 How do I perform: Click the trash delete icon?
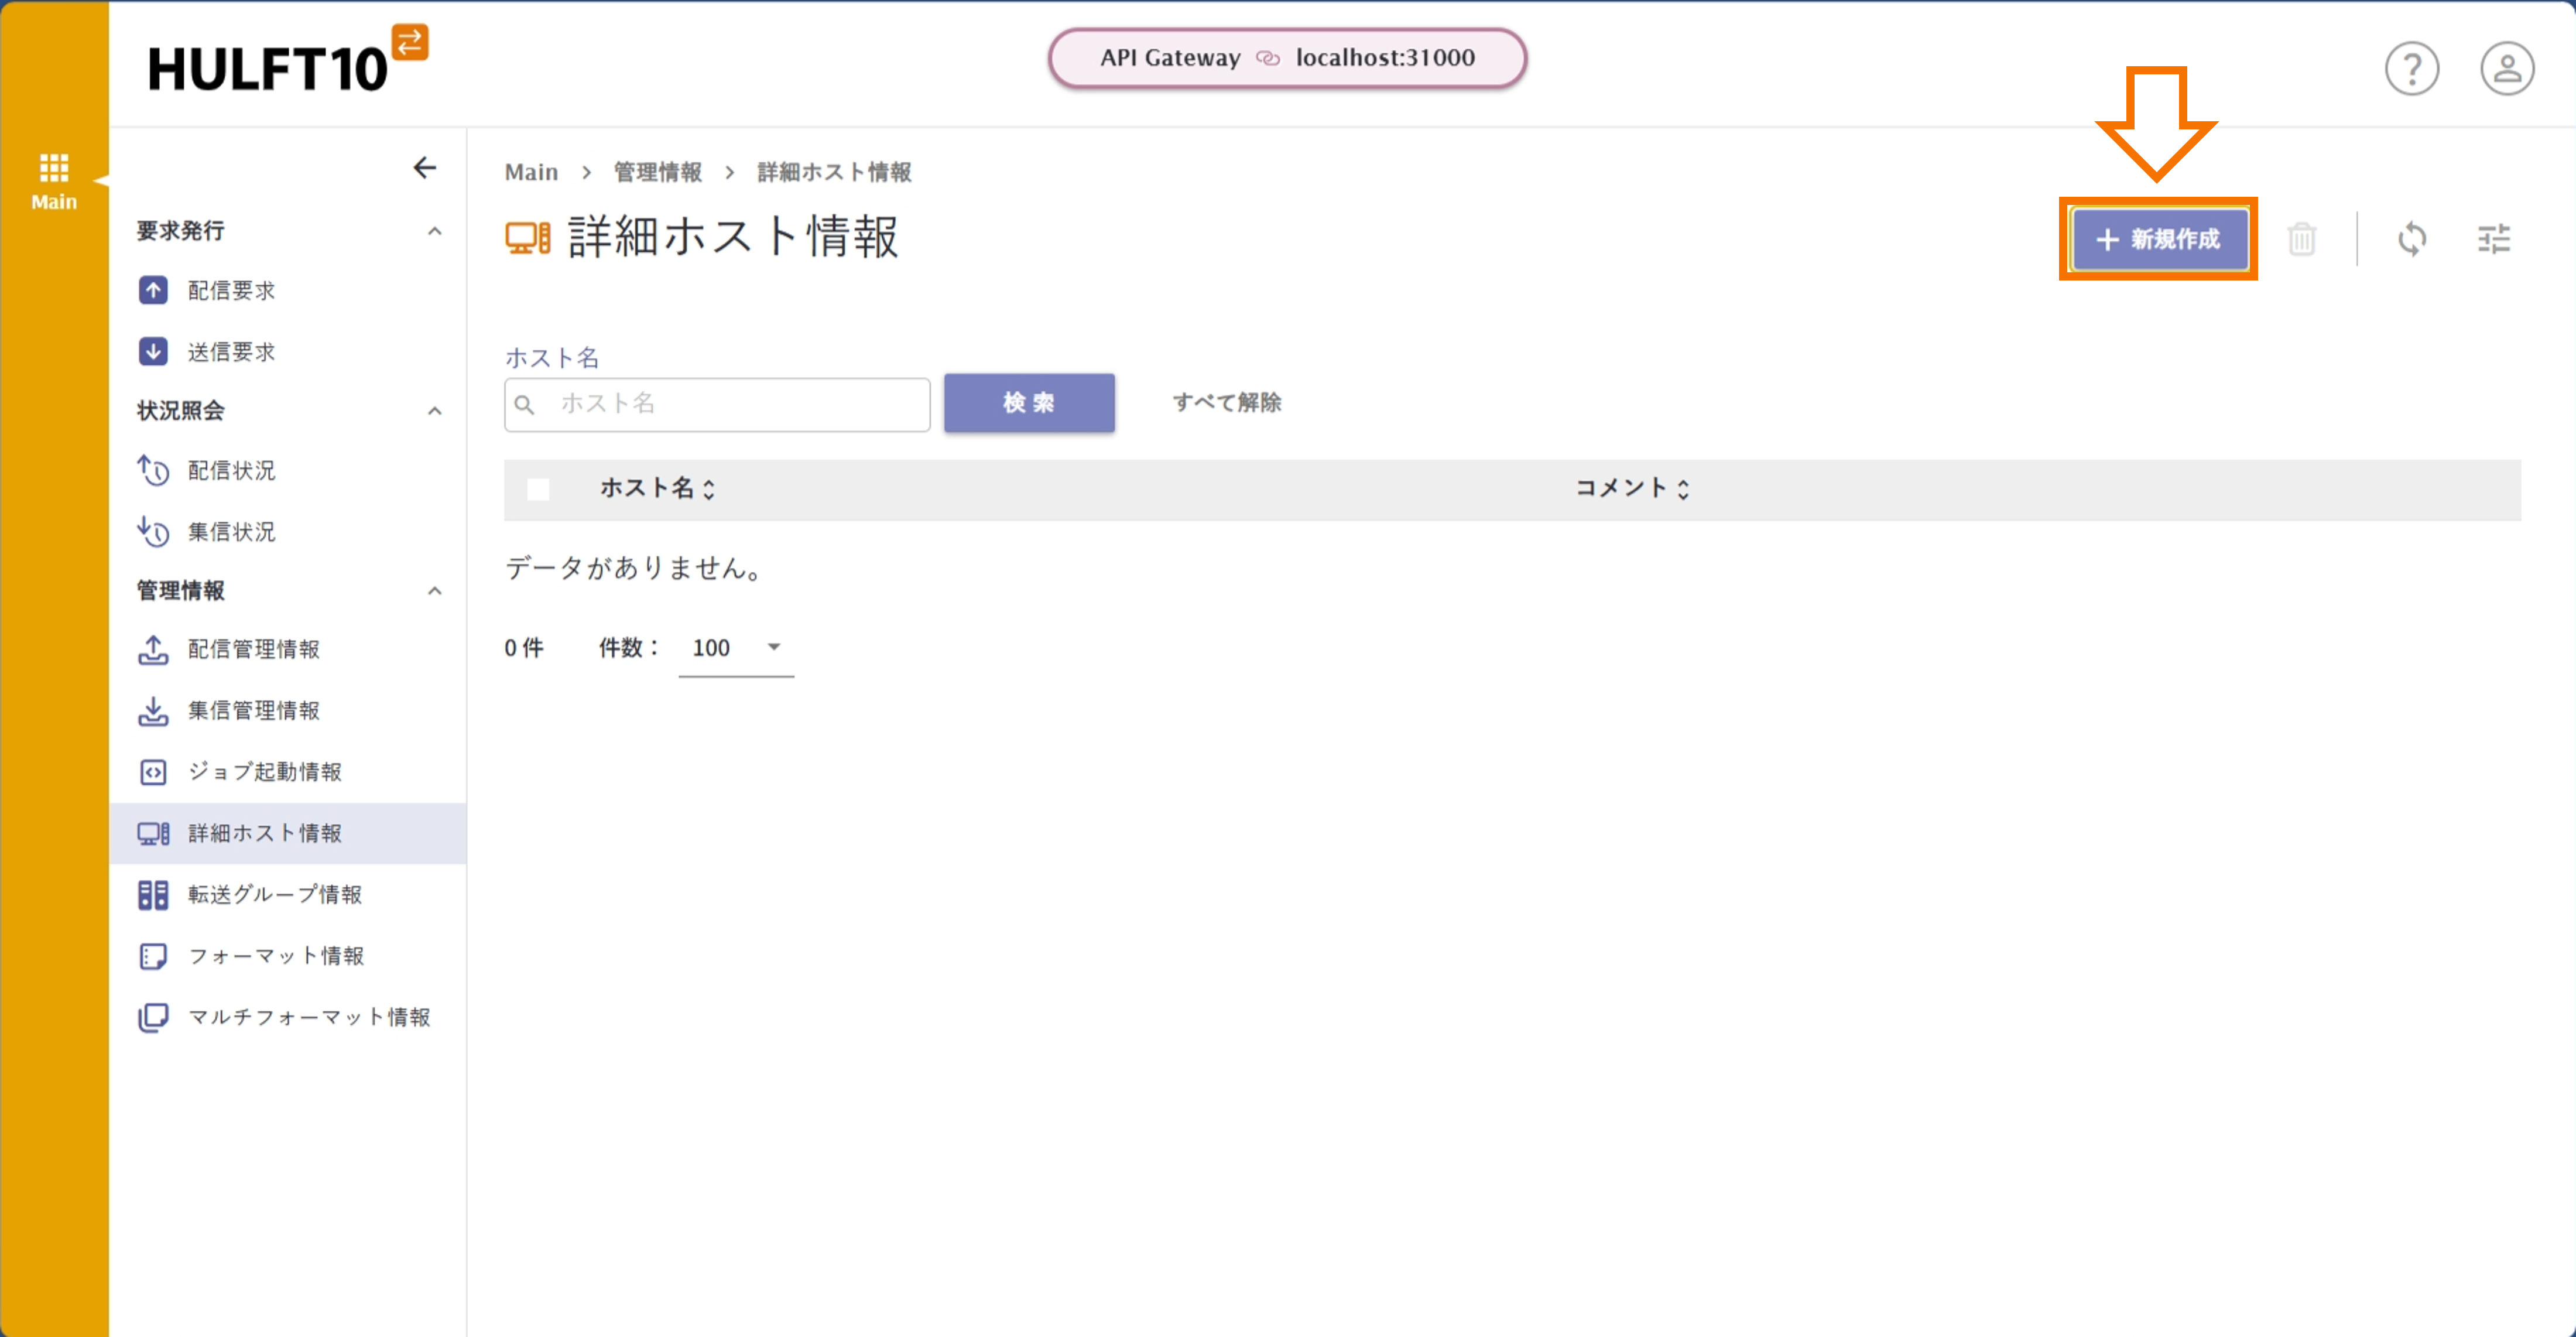coord(2303,239)
